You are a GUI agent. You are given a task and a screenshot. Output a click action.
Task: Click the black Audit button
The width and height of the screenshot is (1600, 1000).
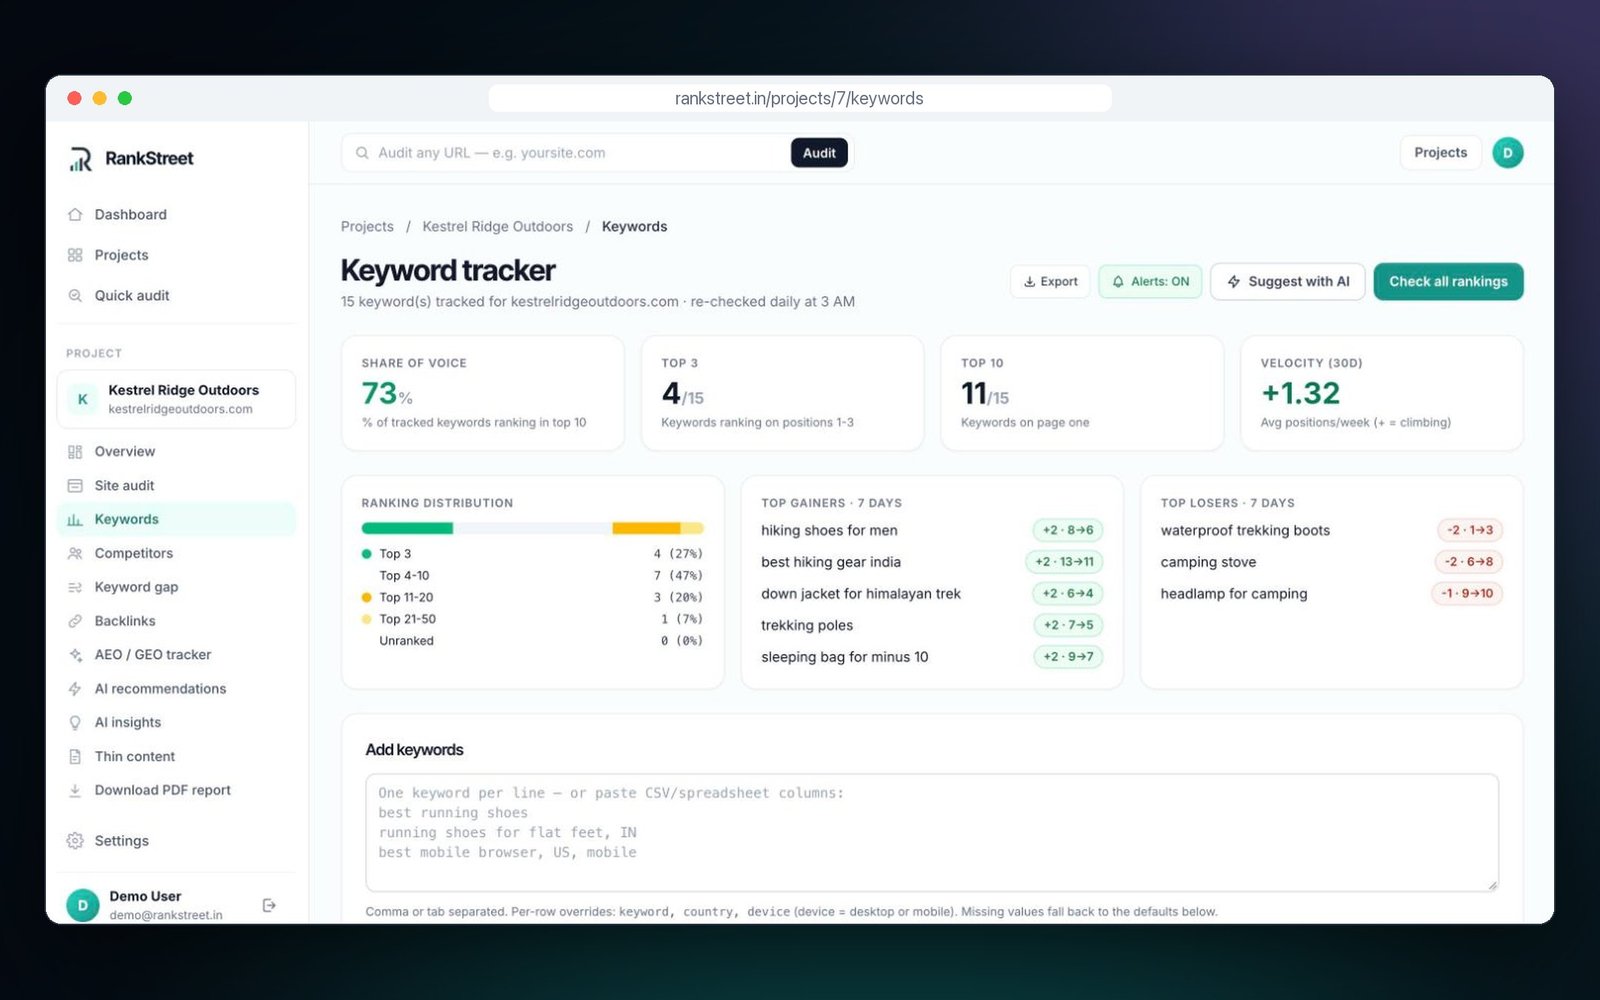[x=819, y=153]
